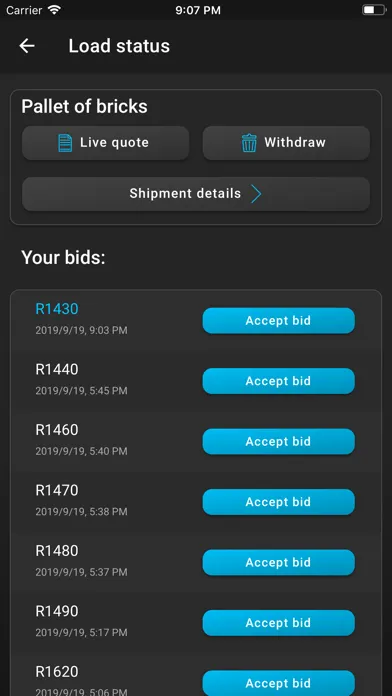Tap the battery indicator icon
The height and width of the screenshot is (696, 392).
pyautogui.click(x=374, y=10)
